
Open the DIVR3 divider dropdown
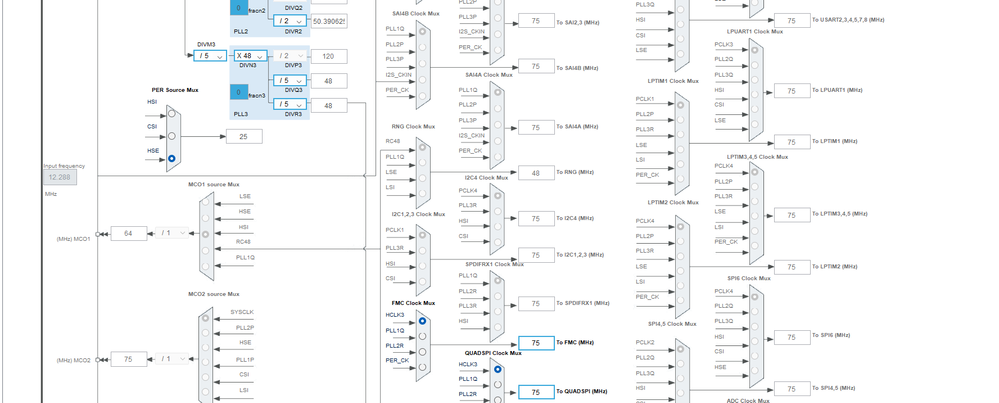click(290, 104)
